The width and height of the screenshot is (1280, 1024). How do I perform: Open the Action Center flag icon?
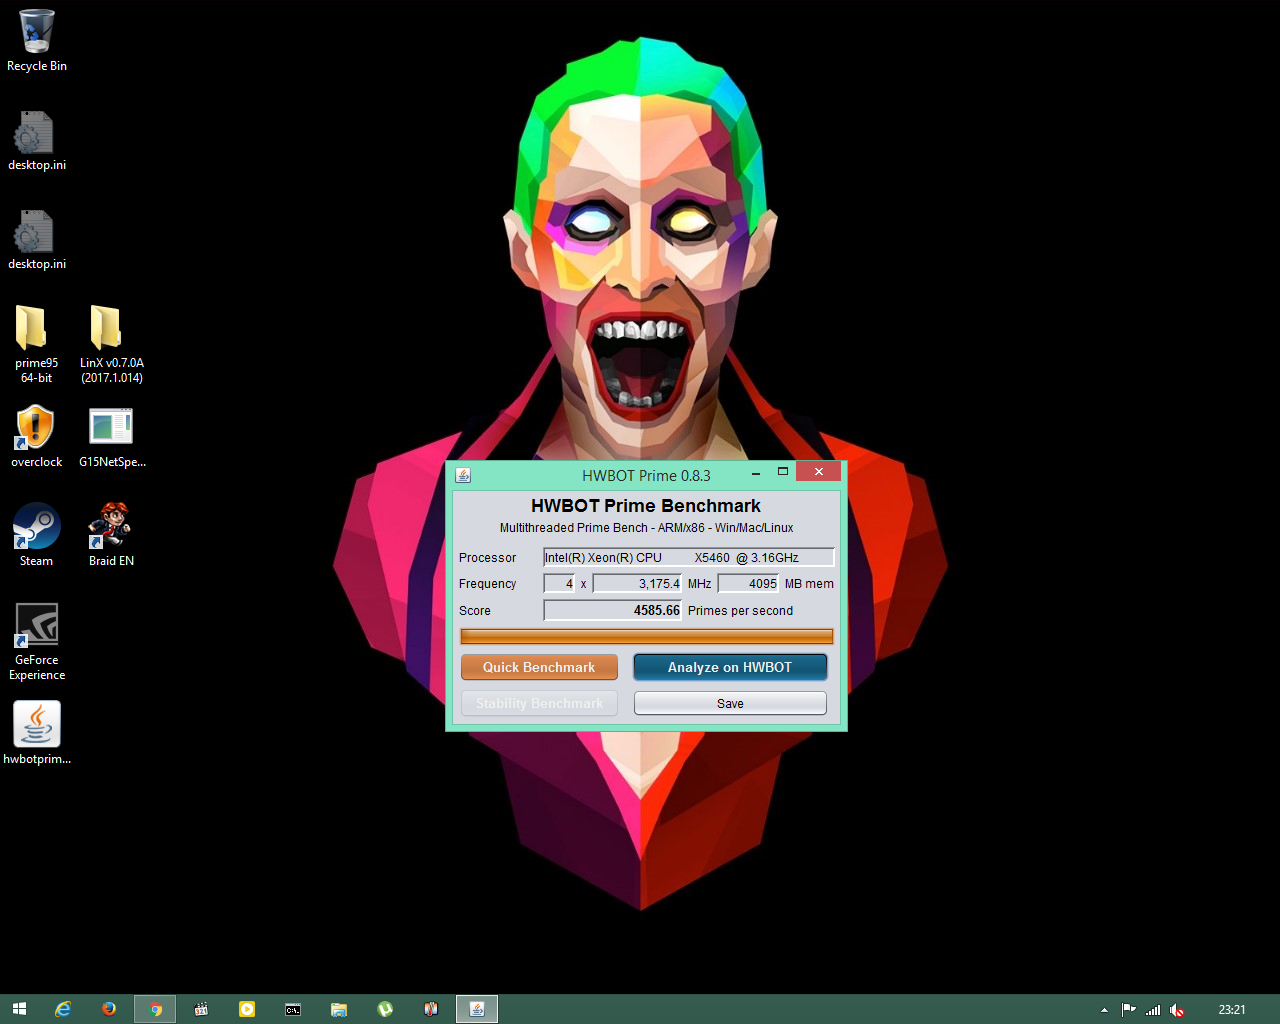[x=1128, y=1010]
